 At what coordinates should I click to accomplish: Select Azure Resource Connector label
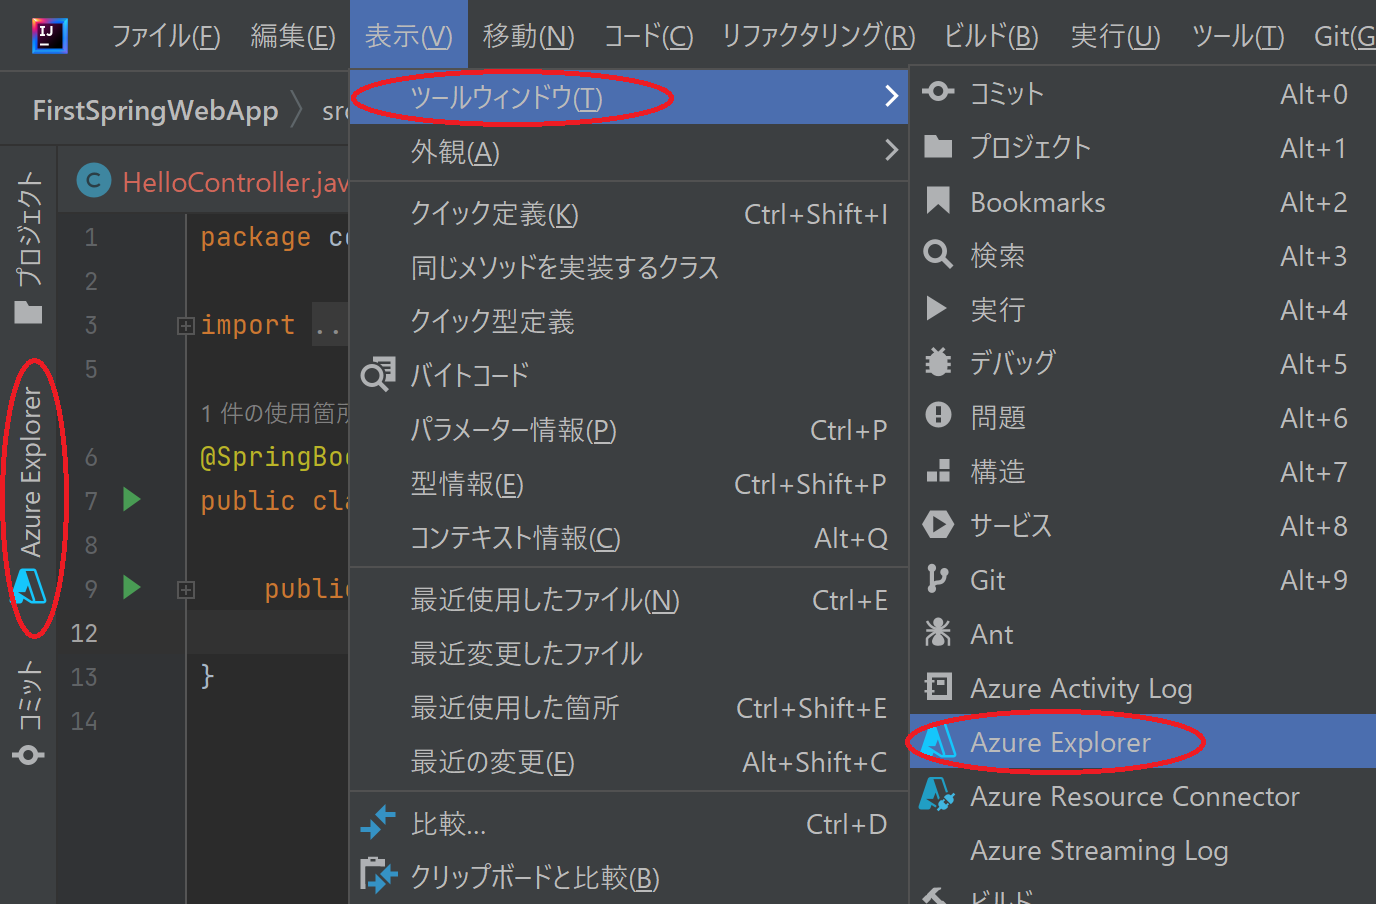click(x=1135, y=796)
